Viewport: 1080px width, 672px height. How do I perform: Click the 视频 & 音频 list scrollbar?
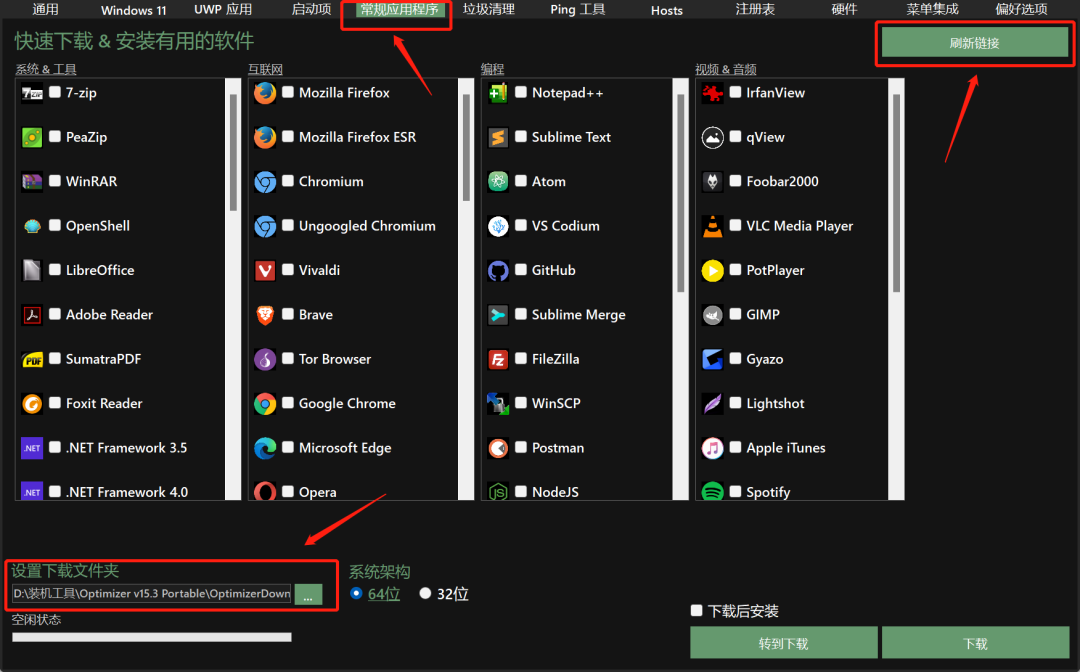pyautogui.click(x=896, y=289)
